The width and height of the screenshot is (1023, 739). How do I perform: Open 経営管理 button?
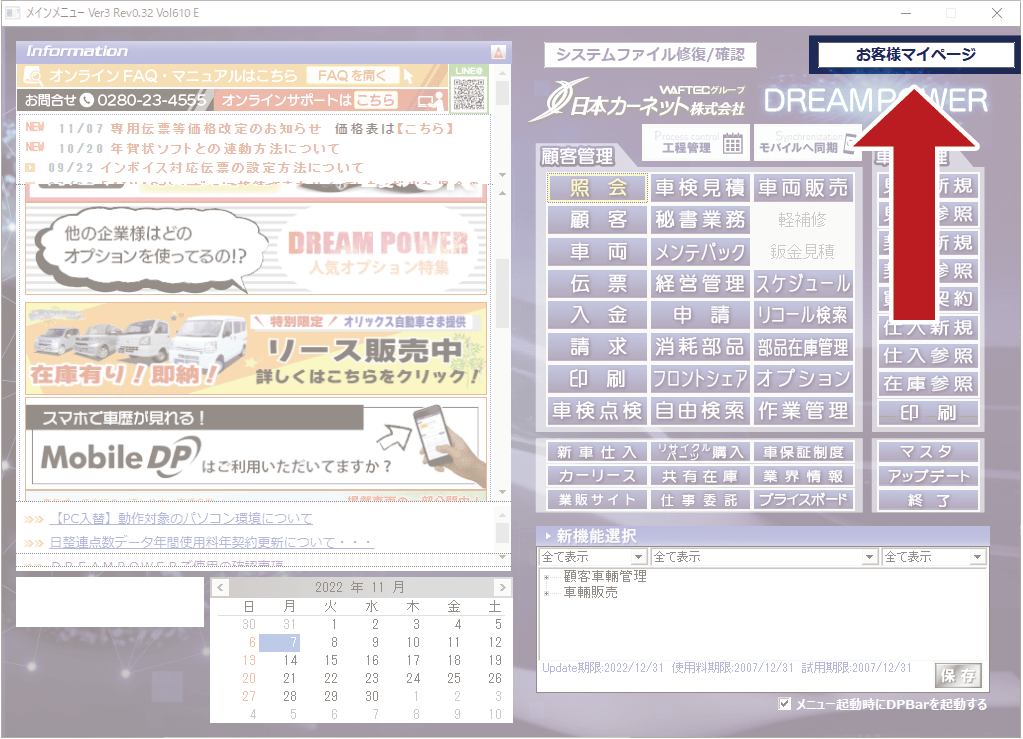point(700,284)
